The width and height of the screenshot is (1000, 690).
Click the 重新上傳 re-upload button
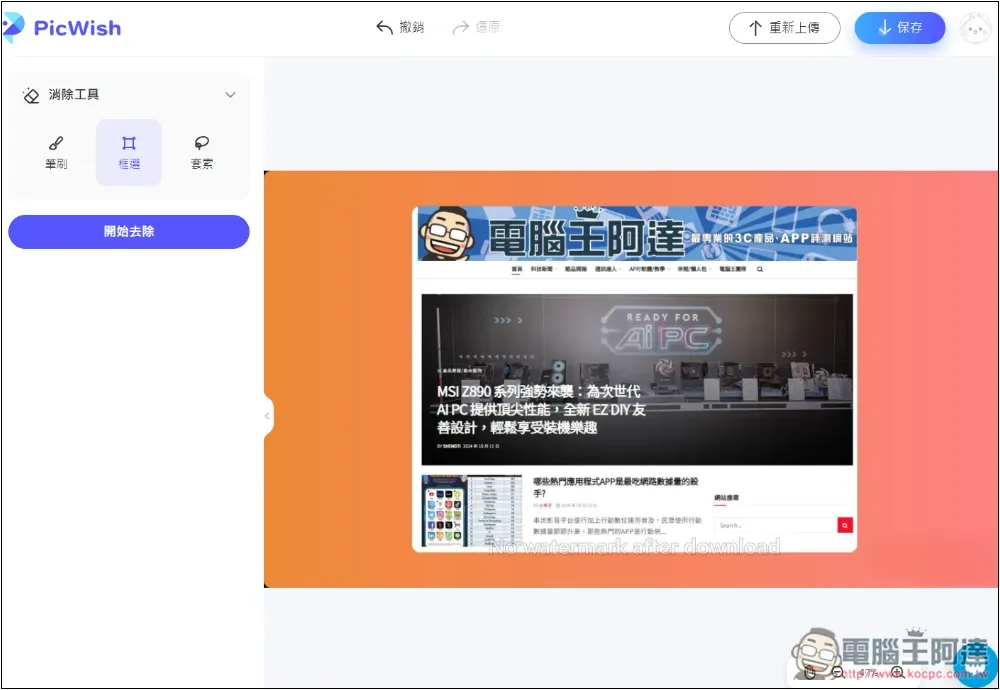pos(784,28)
